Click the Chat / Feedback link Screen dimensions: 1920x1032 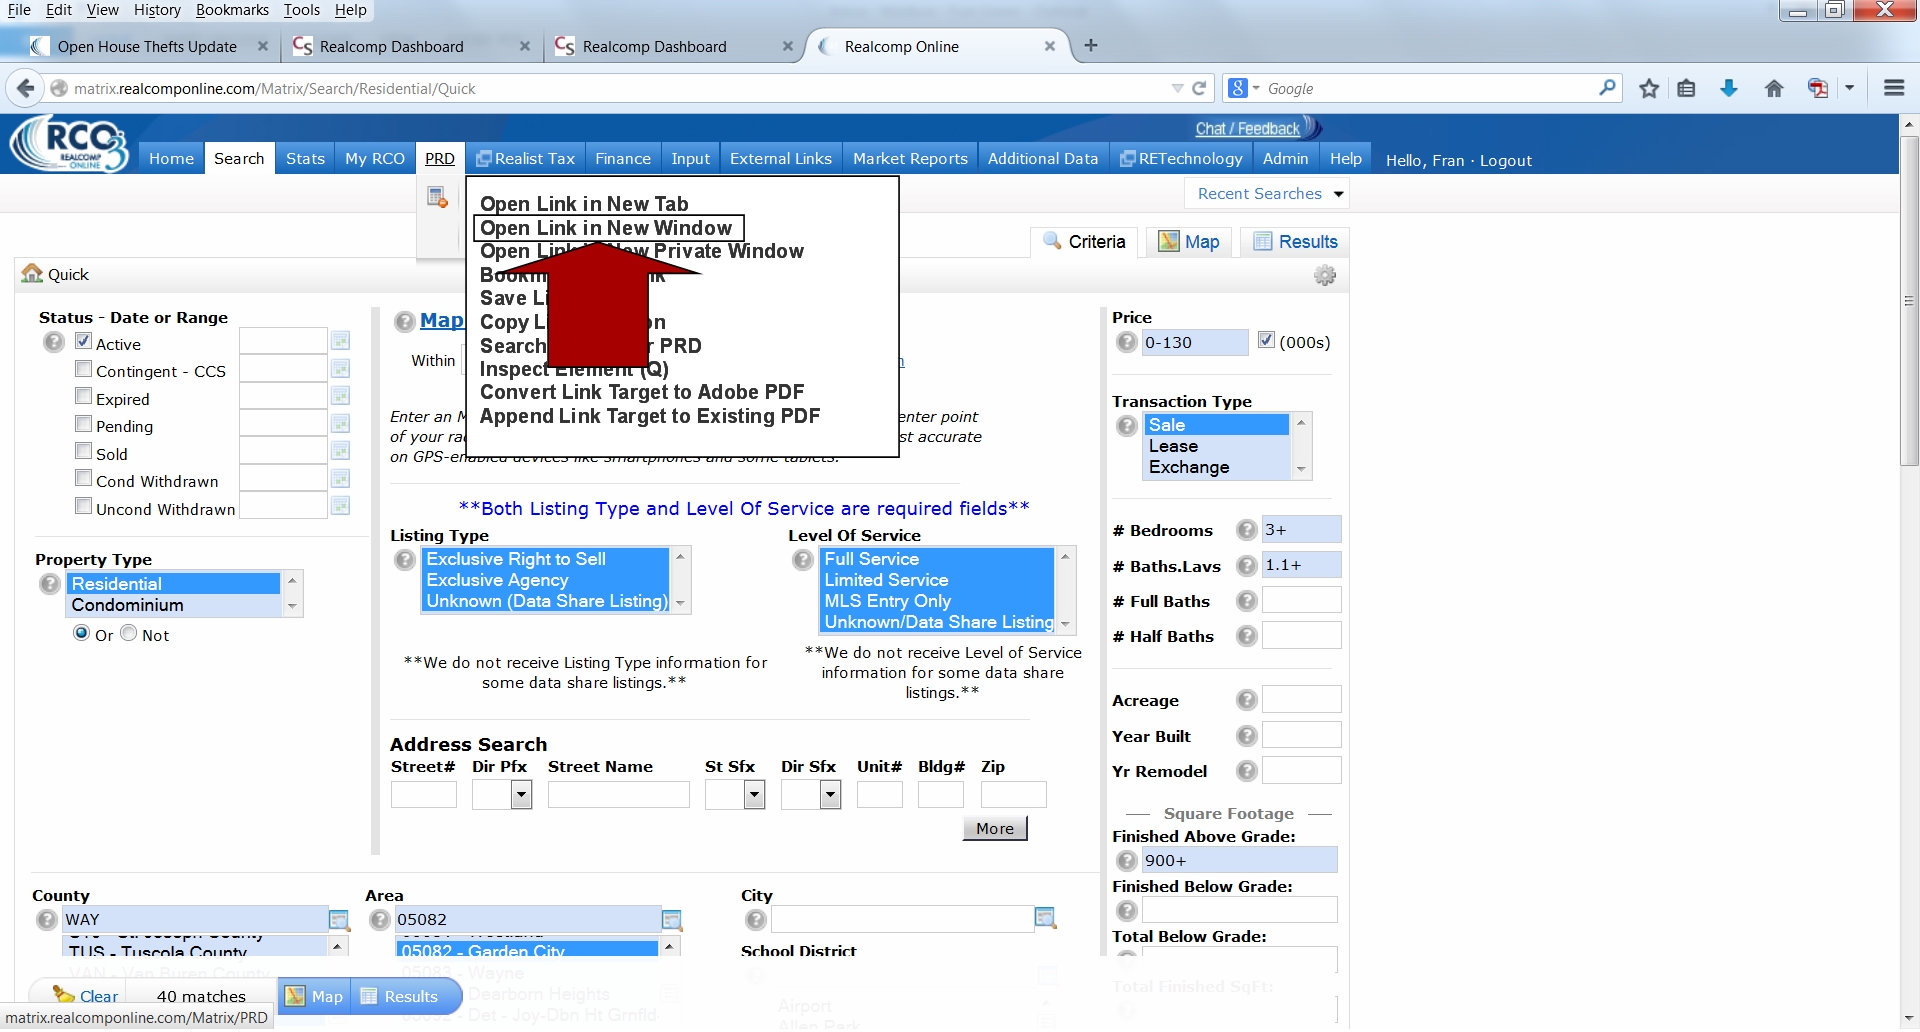click(x=1247, y=129)
